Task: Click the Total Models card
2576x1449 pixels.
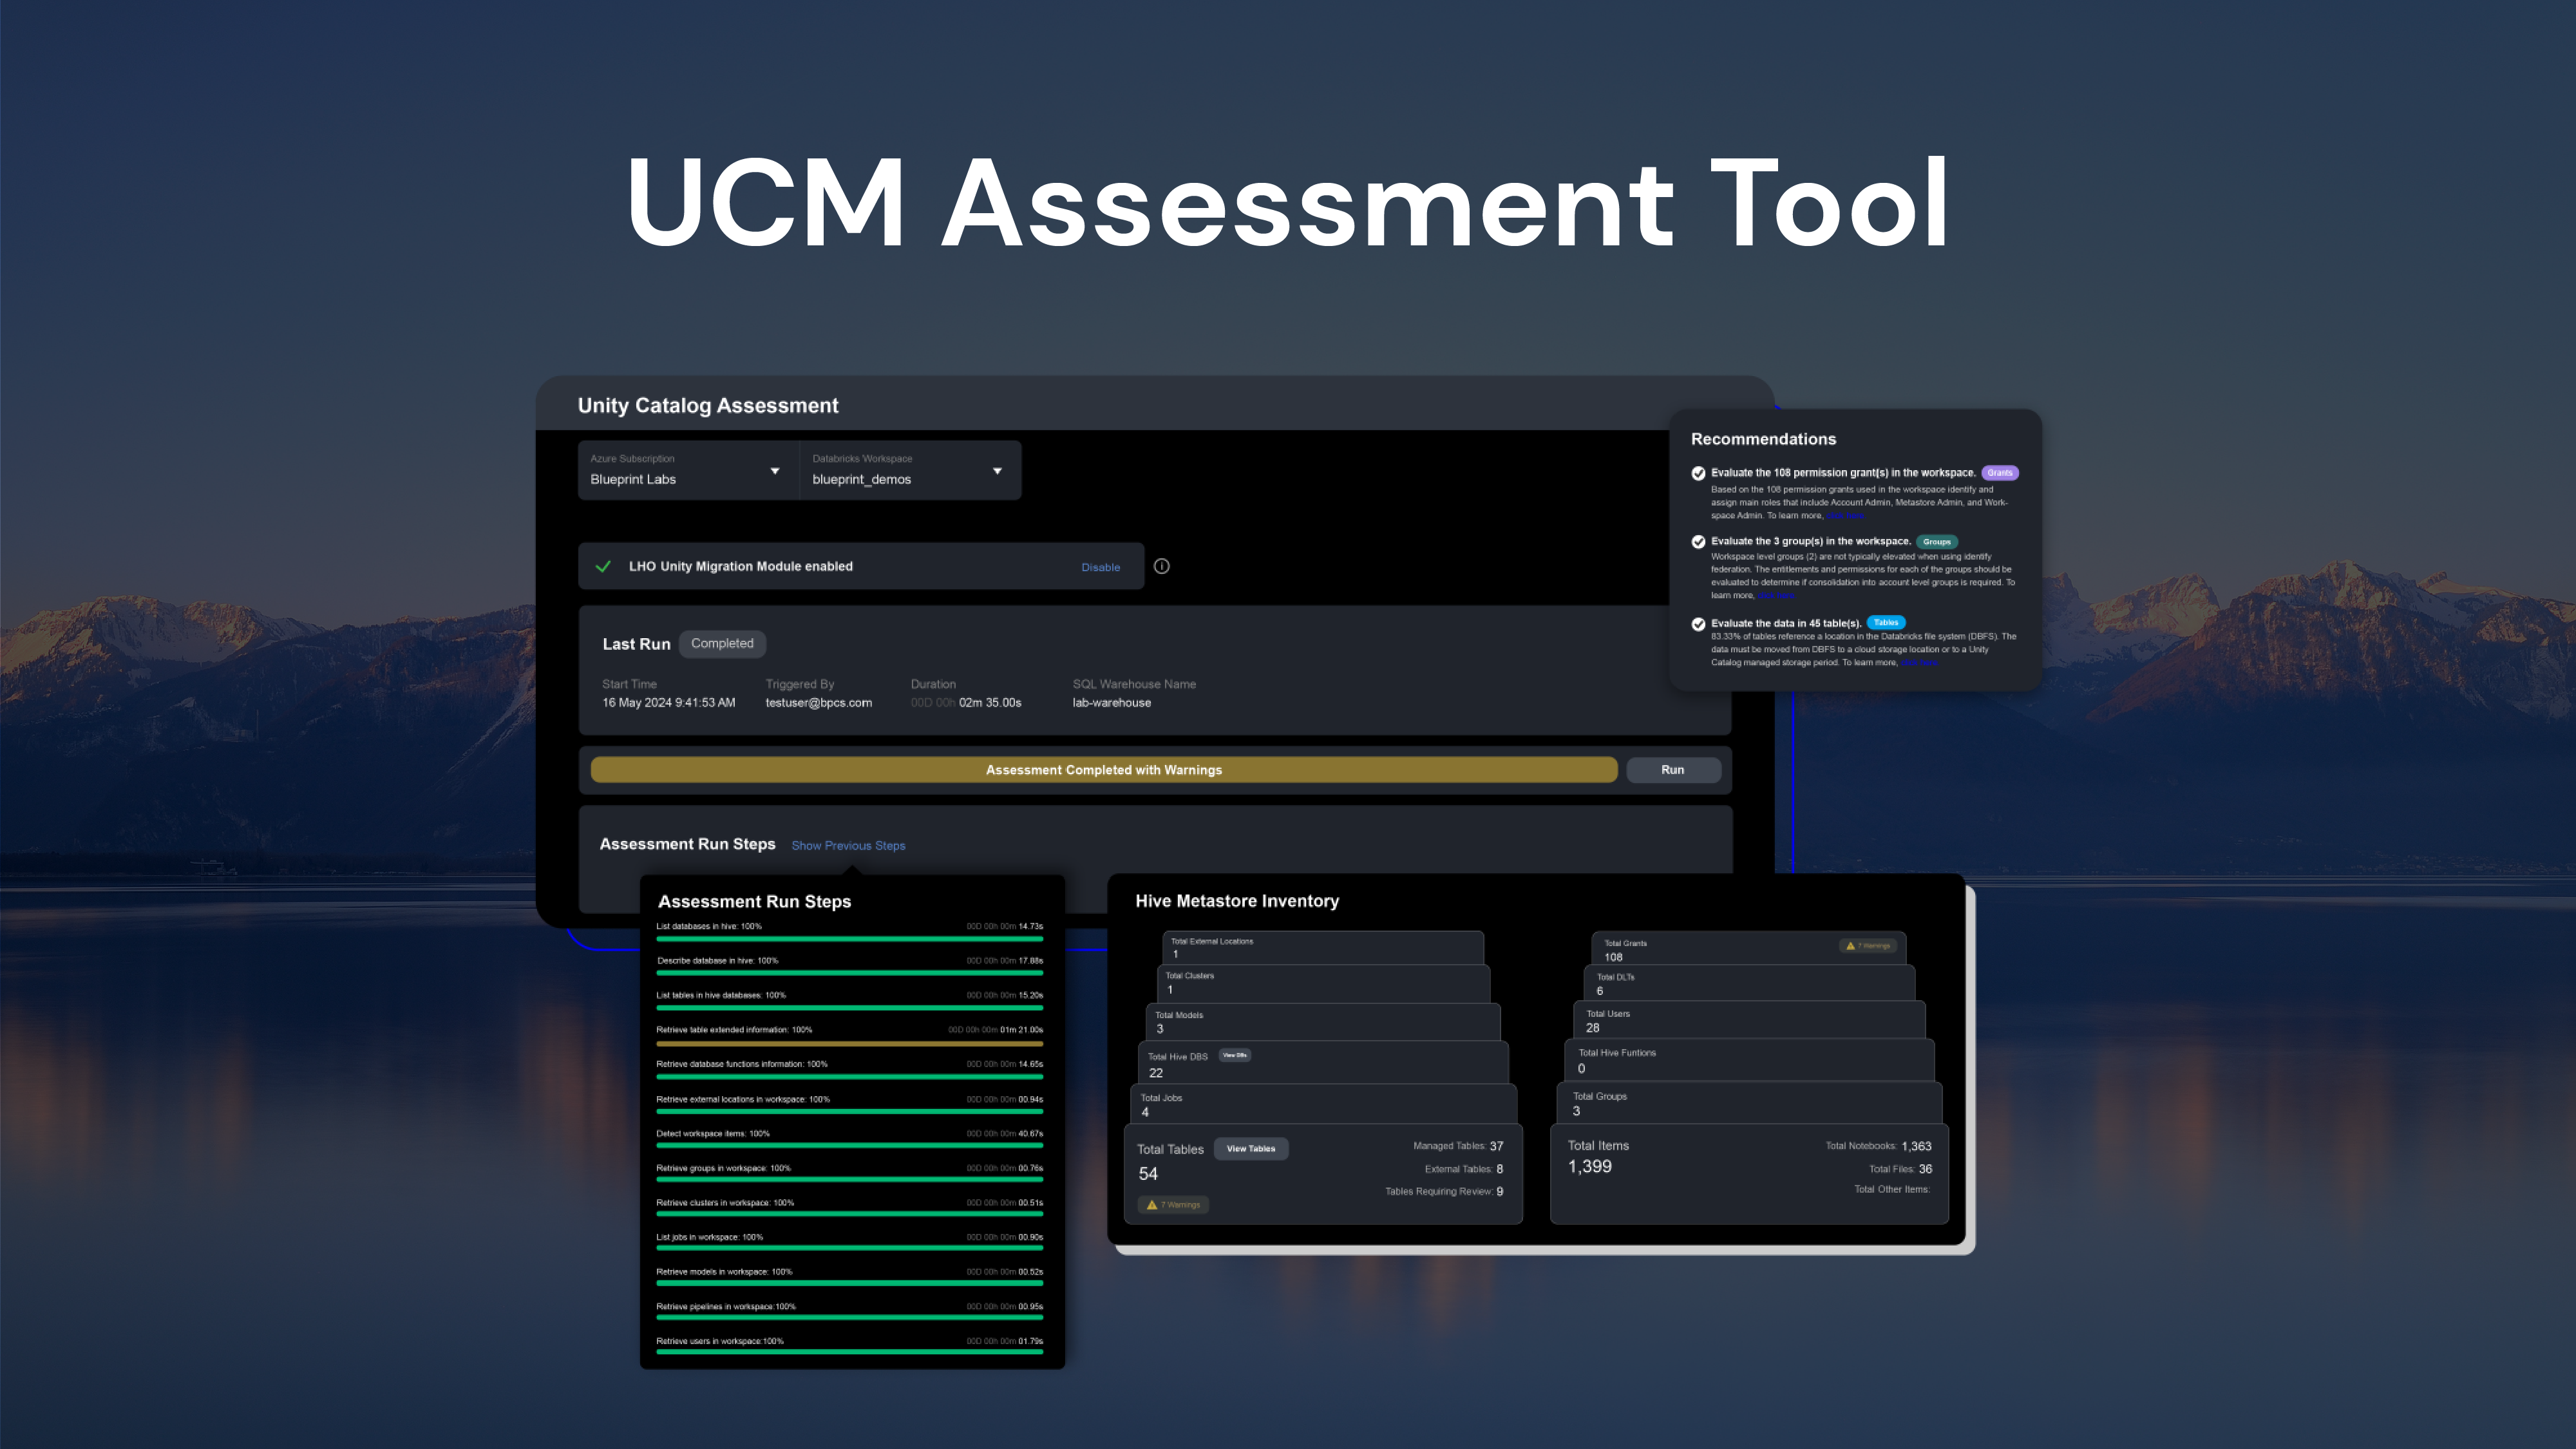Action: (1323, 1022)
